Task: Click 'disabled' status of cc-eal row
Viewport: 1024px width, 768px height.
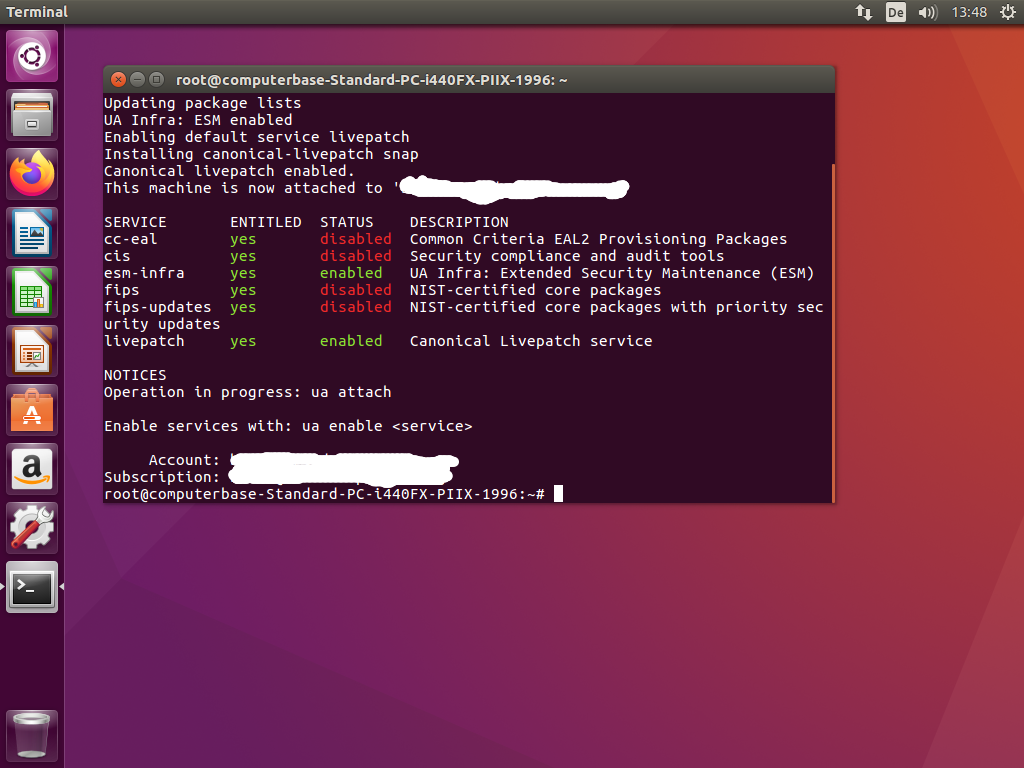Action: tap(355, 239)
